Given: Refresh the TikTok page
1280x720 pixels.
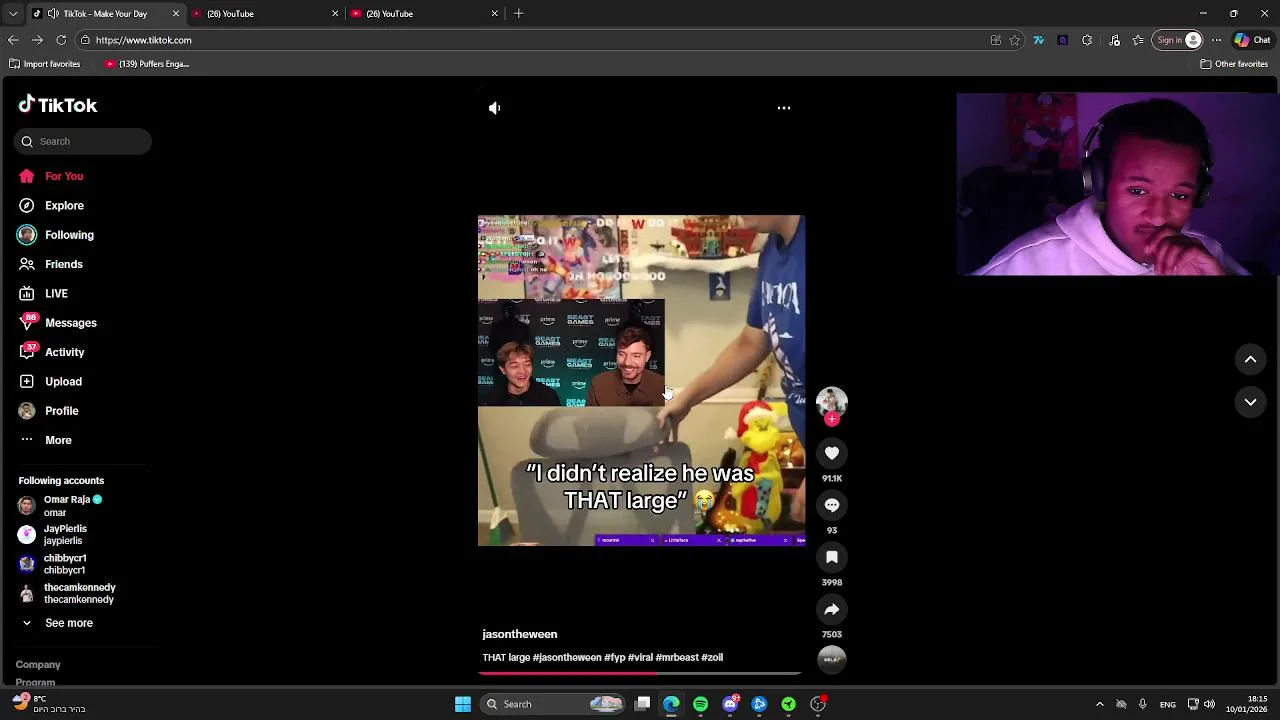Looking at the screenshot, I should [61, 40].
